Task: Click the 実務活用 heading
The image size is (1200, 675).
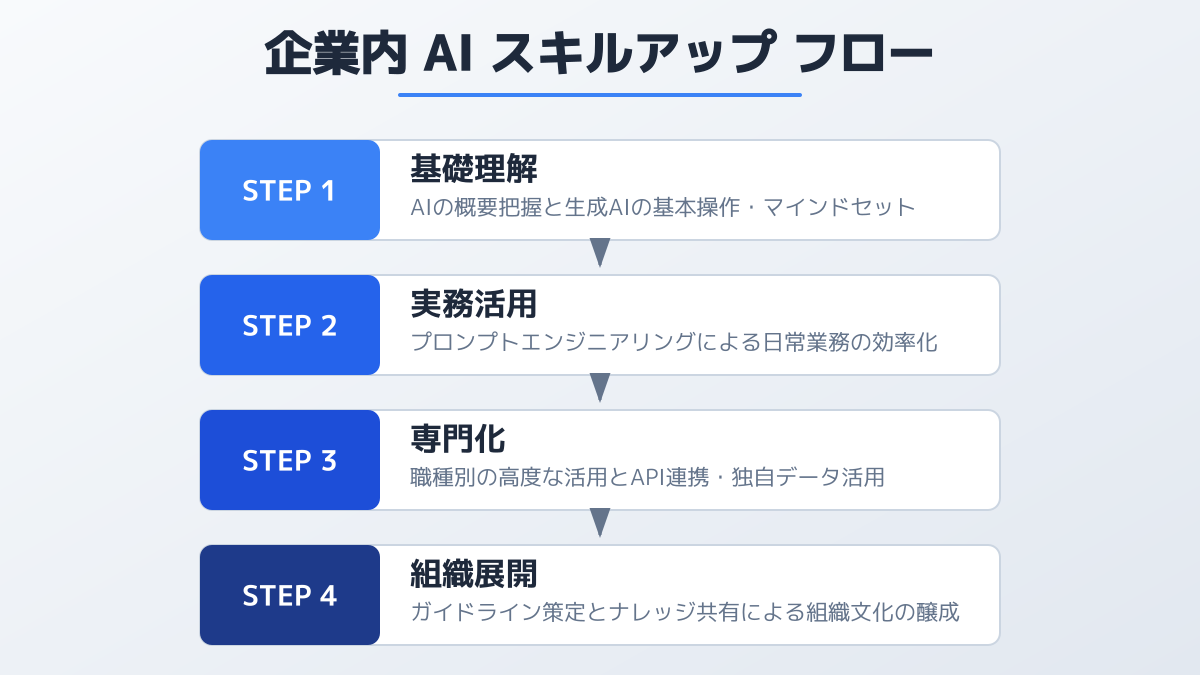Action: point(474,305)
